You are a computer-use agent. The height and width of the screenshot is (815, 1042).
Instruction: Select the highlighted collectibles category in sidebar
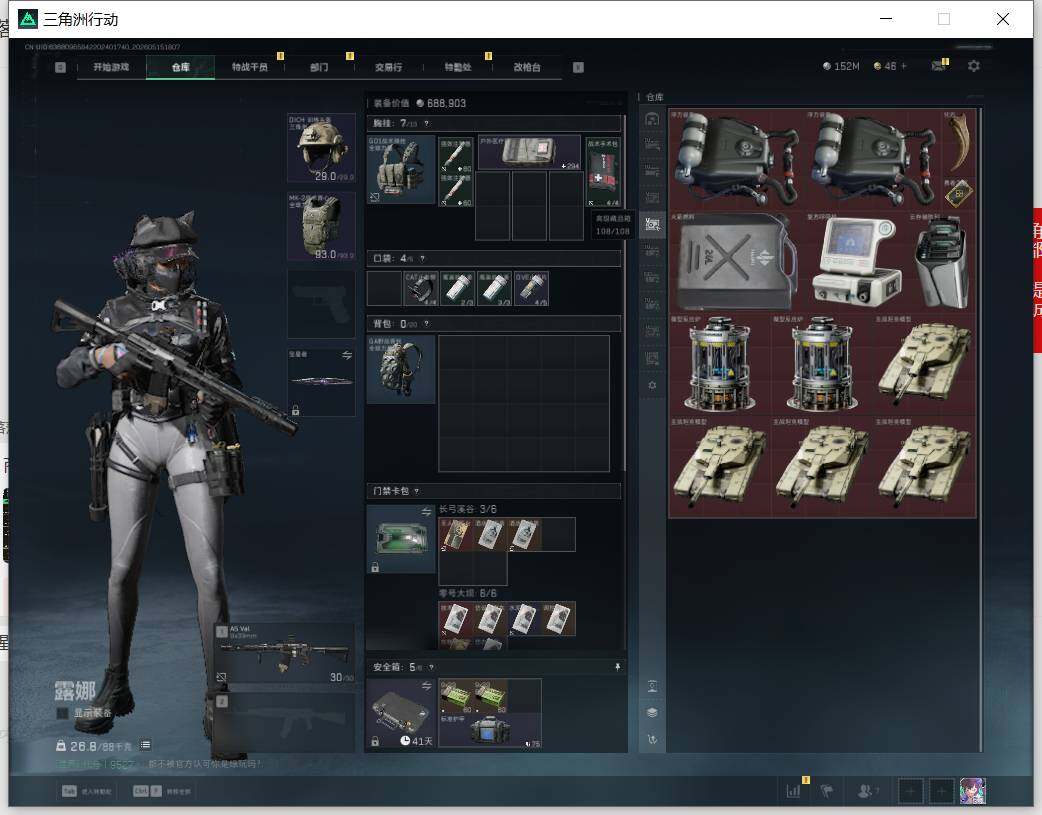[652, 225]
